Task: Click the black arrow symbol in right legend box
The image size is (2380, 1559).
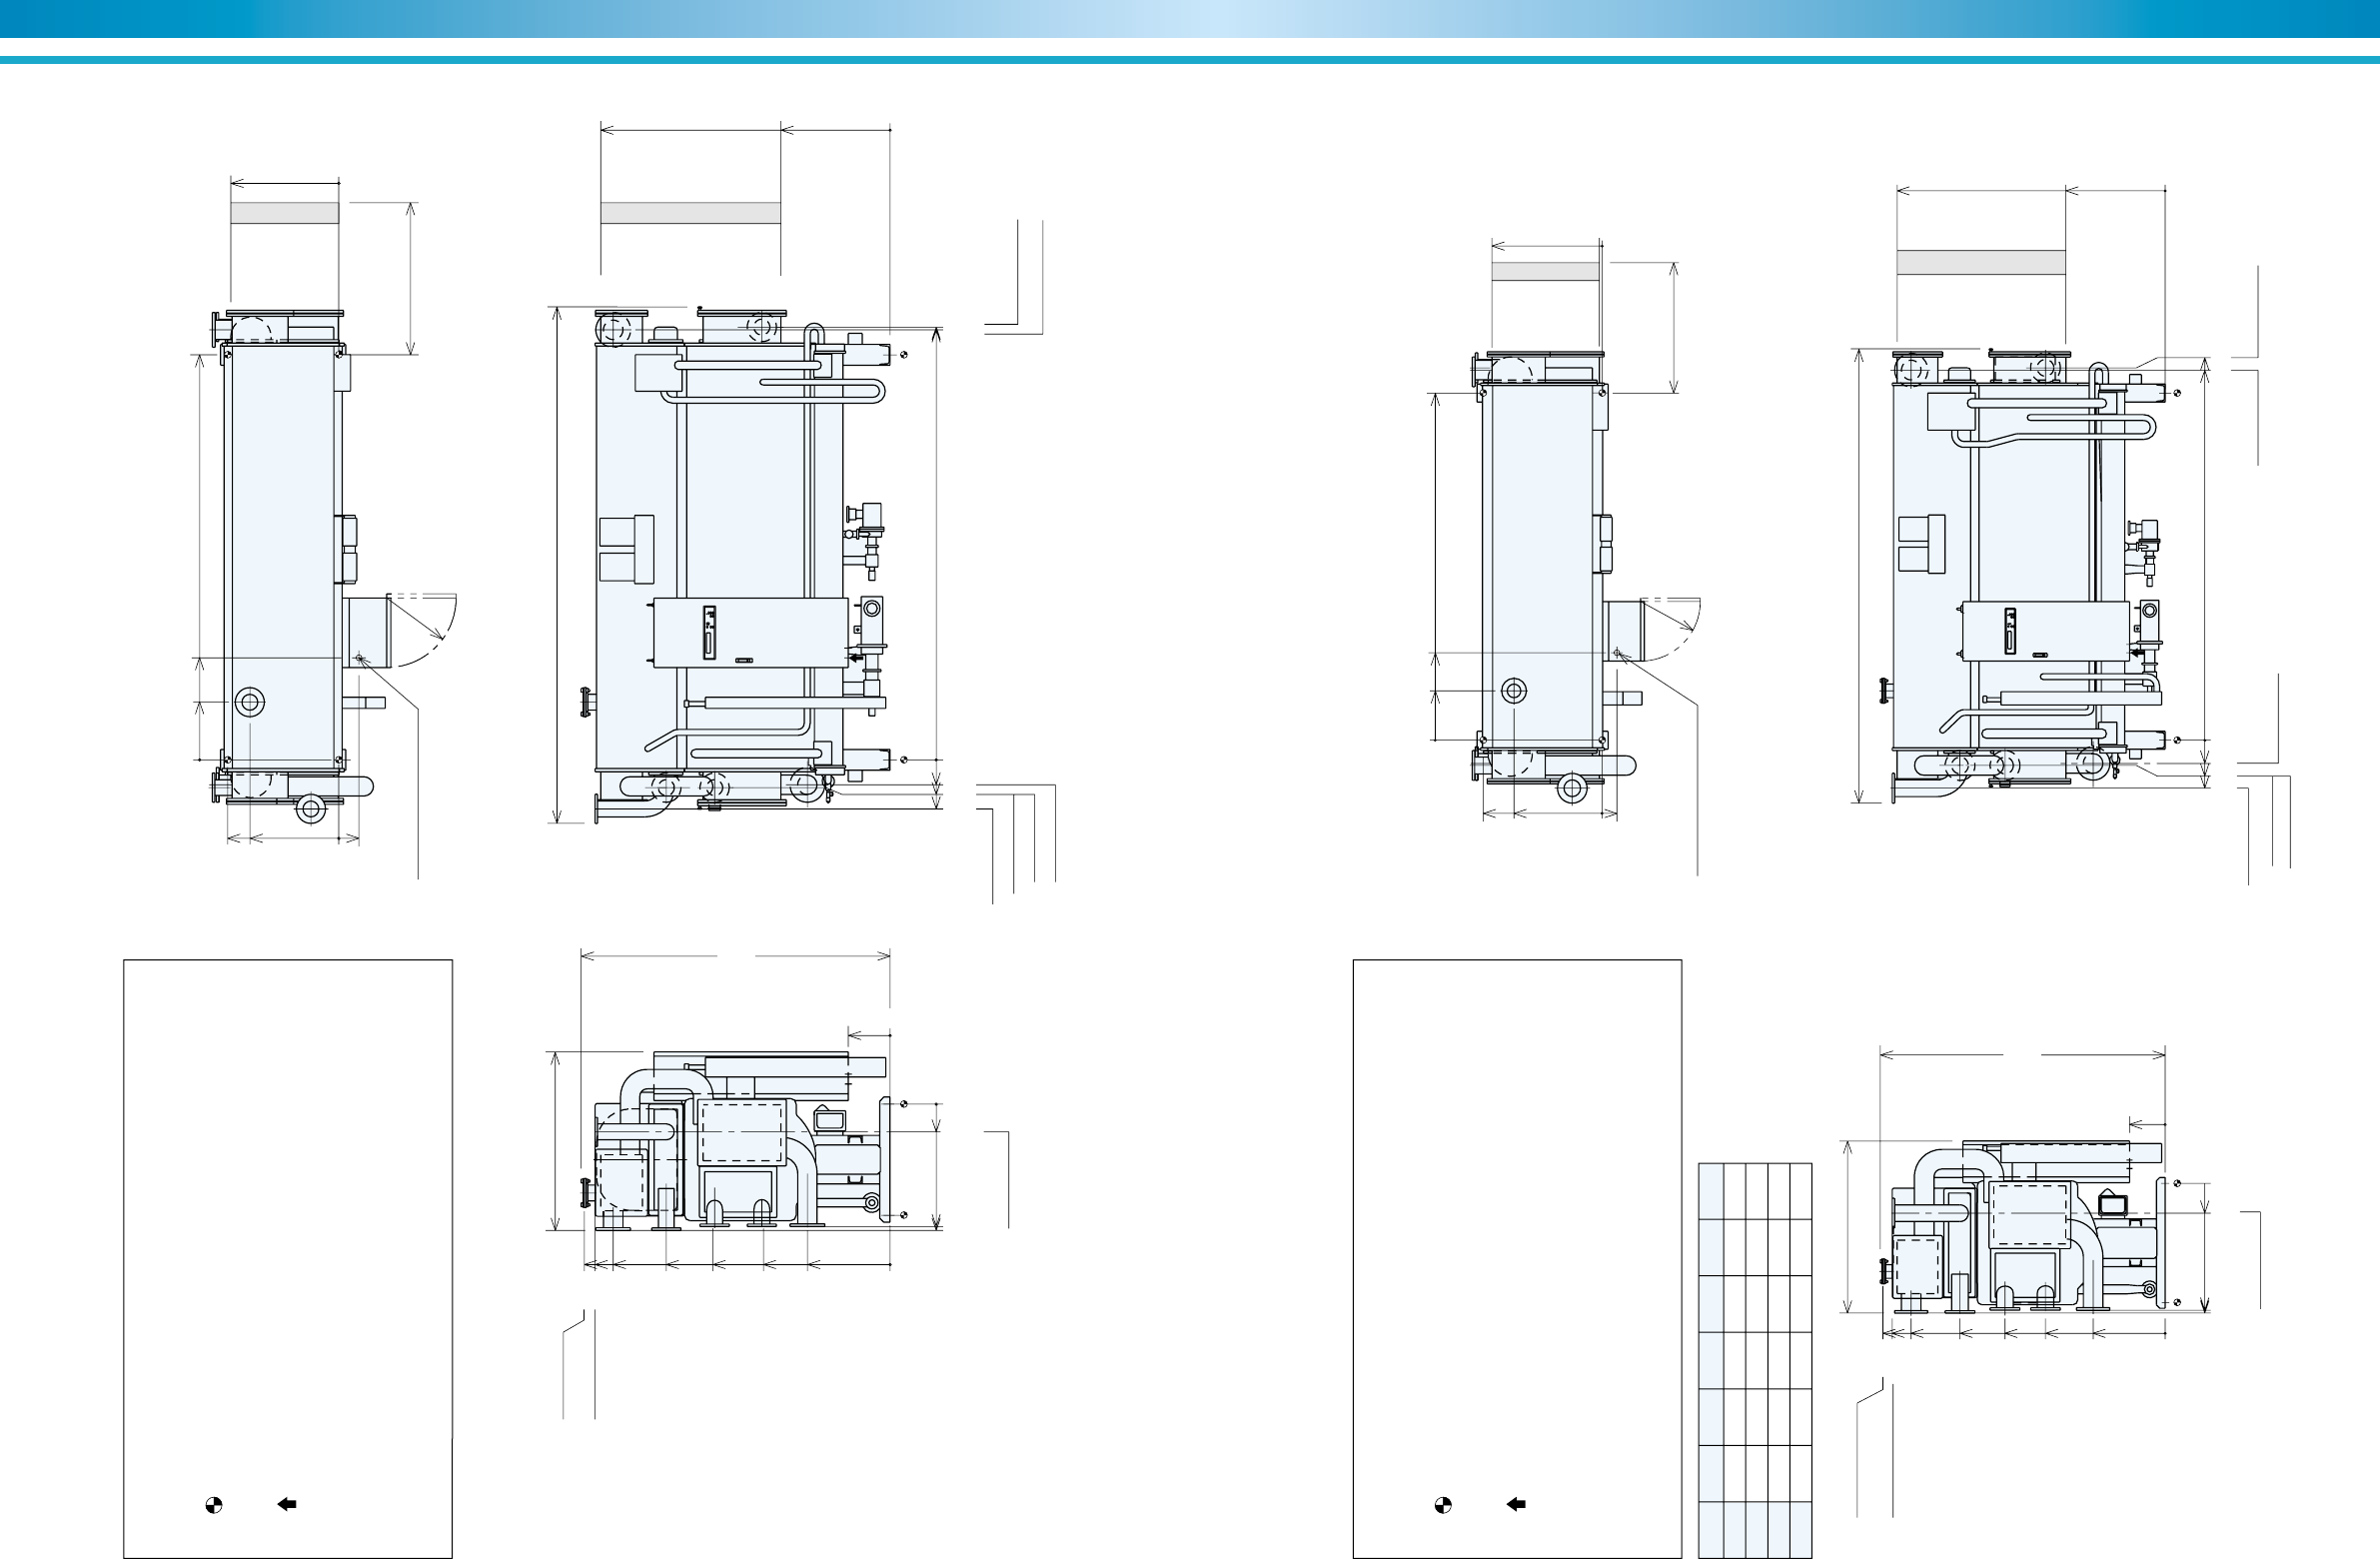Action: 1516,1504
